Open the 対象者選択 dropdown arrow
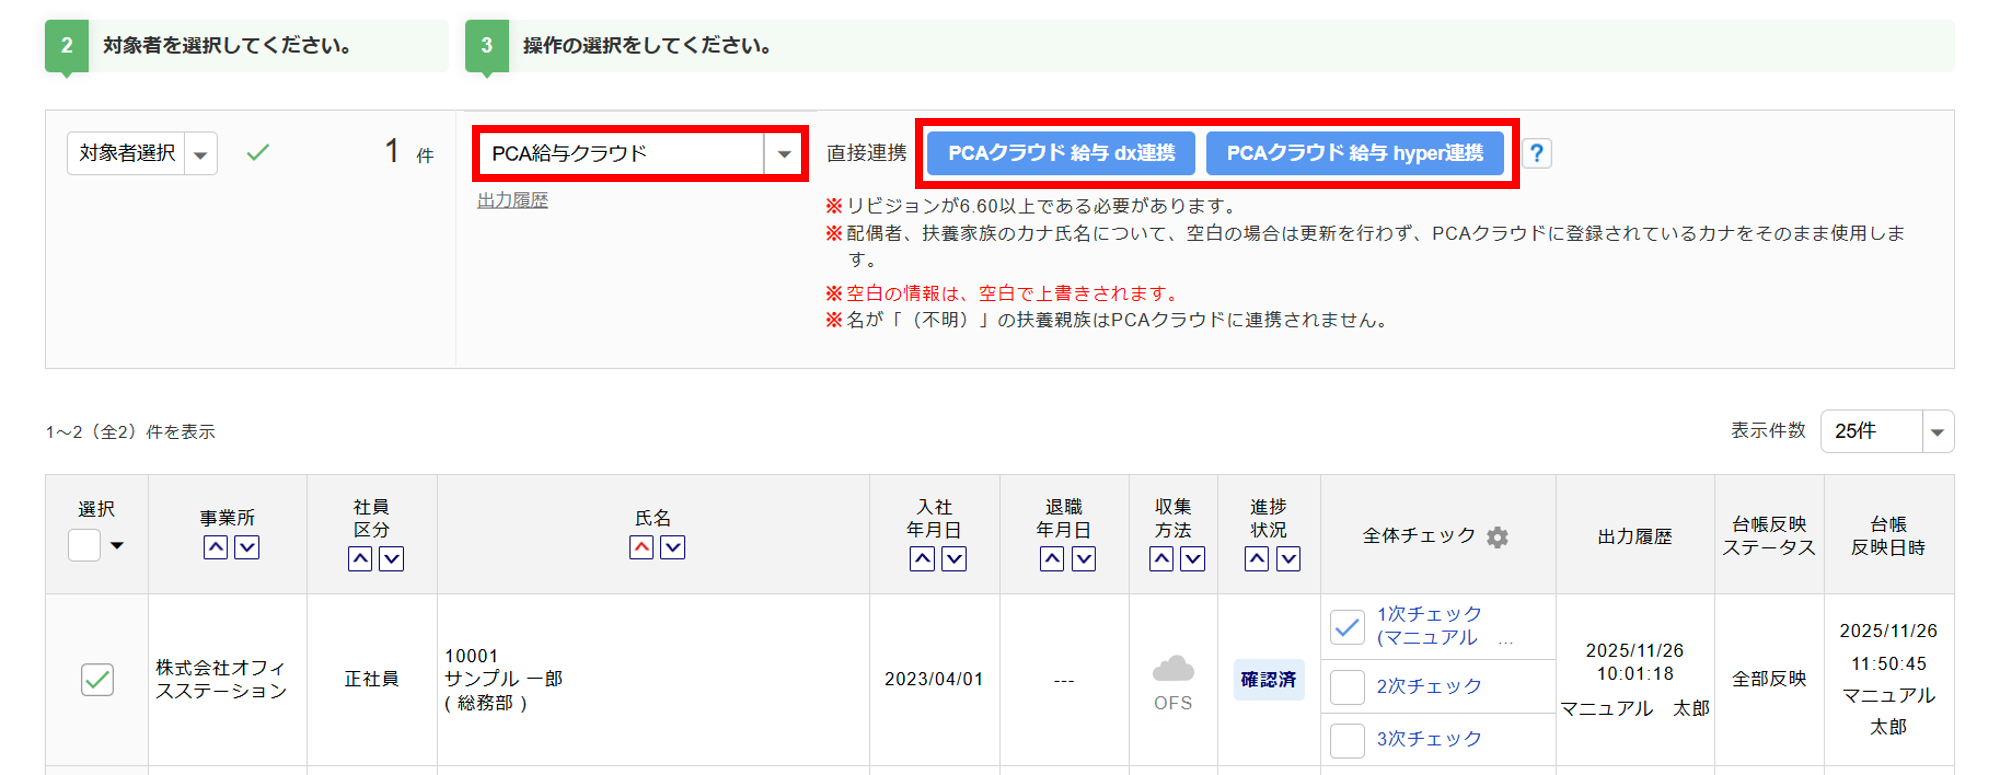2000x775 pixels. point(201,154)
